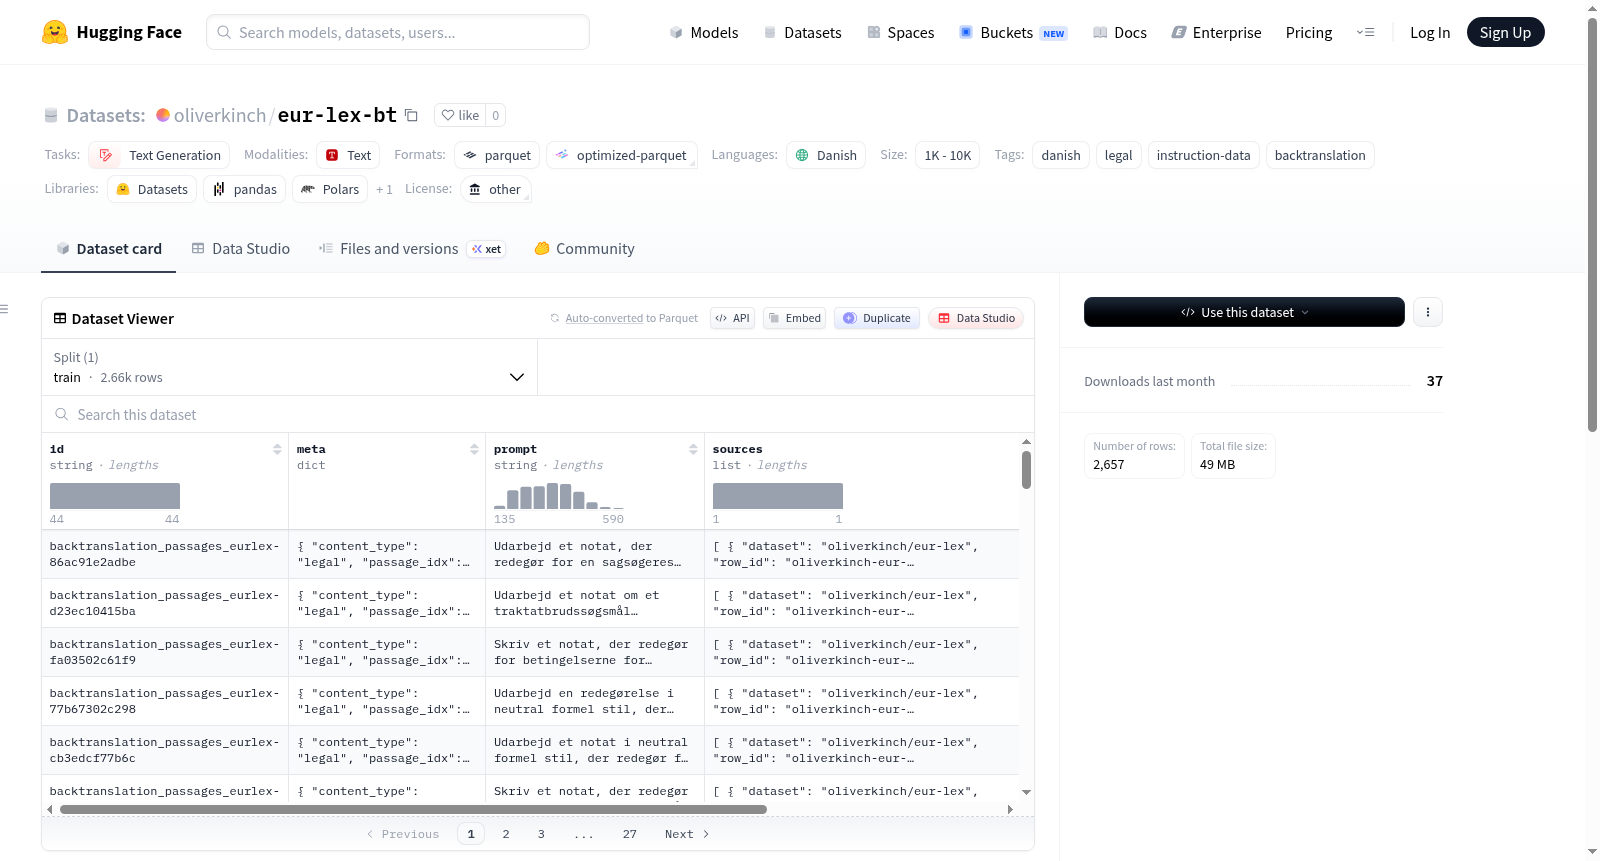Open the Dataset card tab

coord(109,249)
